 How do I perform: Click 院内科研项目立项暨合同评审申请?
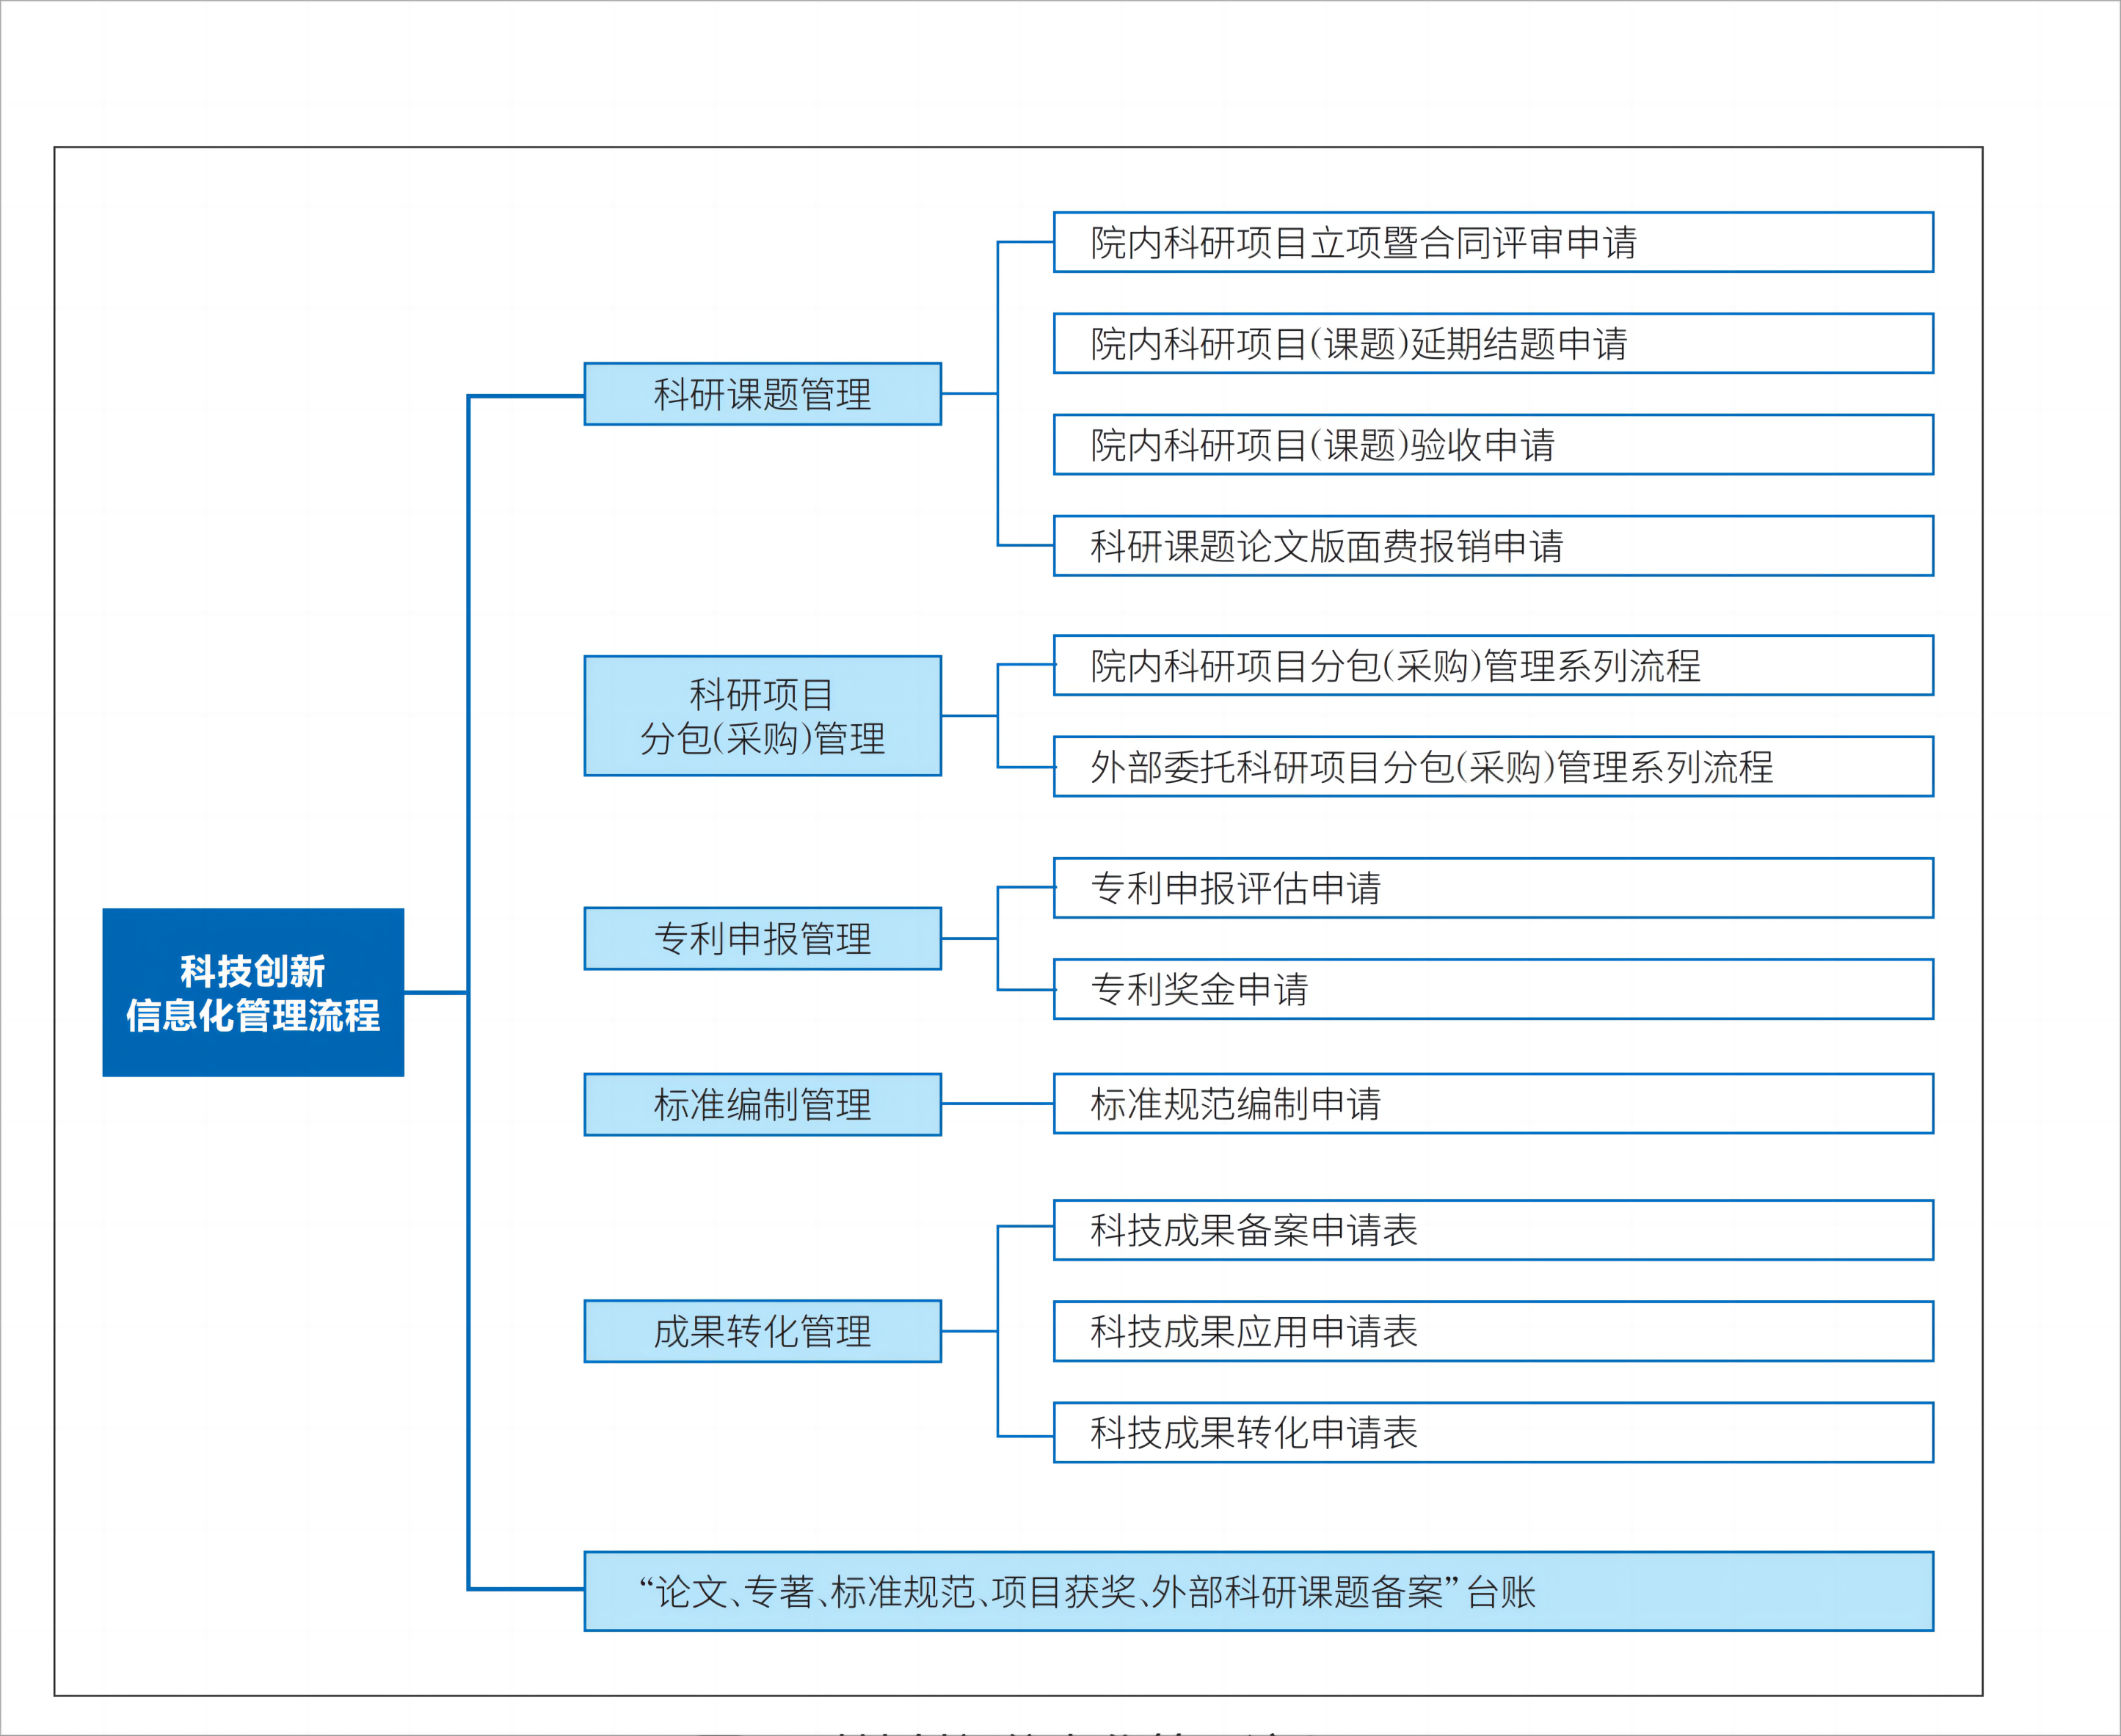[x=1494, y=242]
